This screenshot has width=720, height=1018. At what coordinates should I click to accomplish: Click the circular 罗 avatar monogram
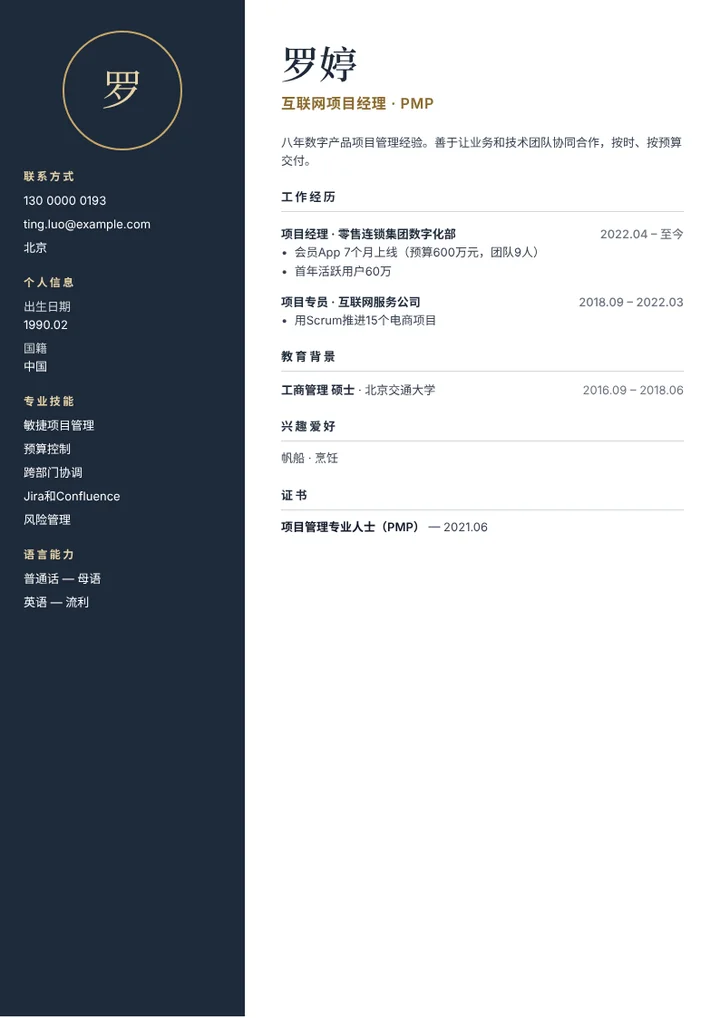122,90
